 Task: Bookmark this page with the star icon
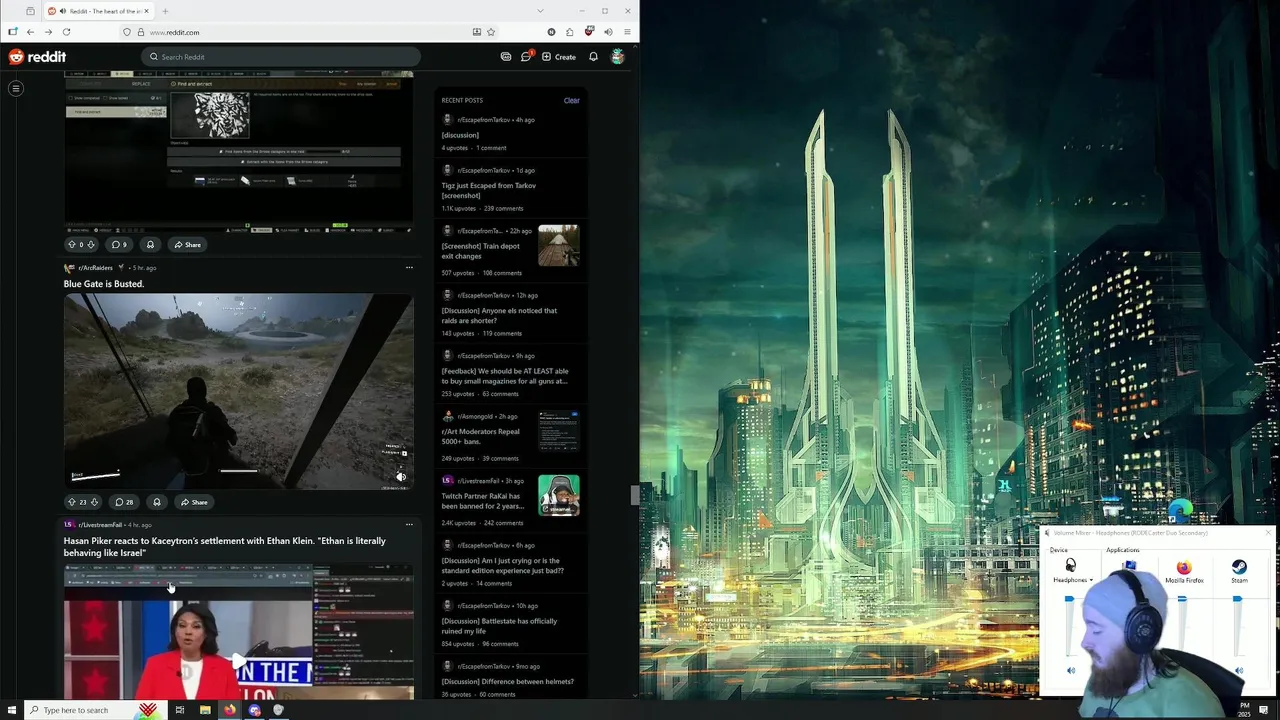click(x=491, y=32)
